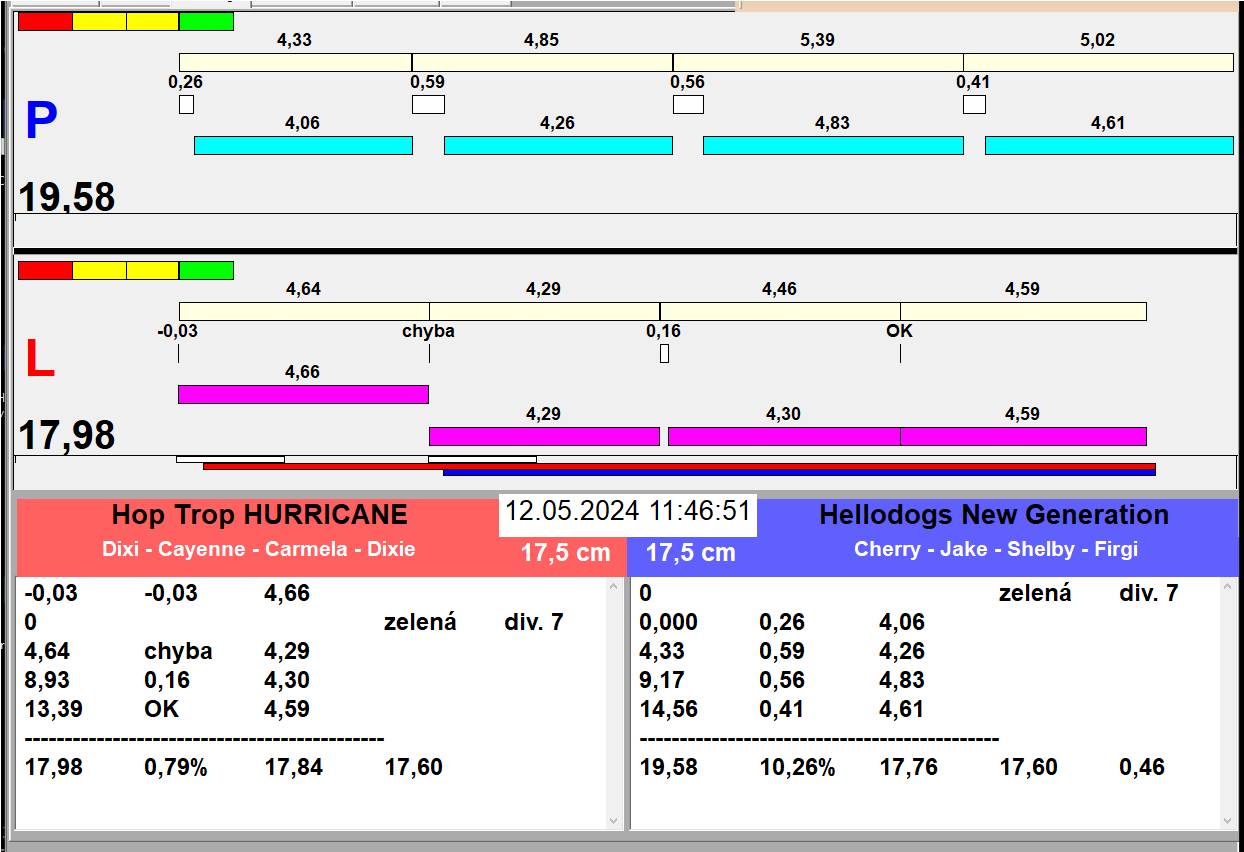The image size is (1244, 852).
Task: Click the small pass box under 0,16
Action: click(x=664, y=353)
